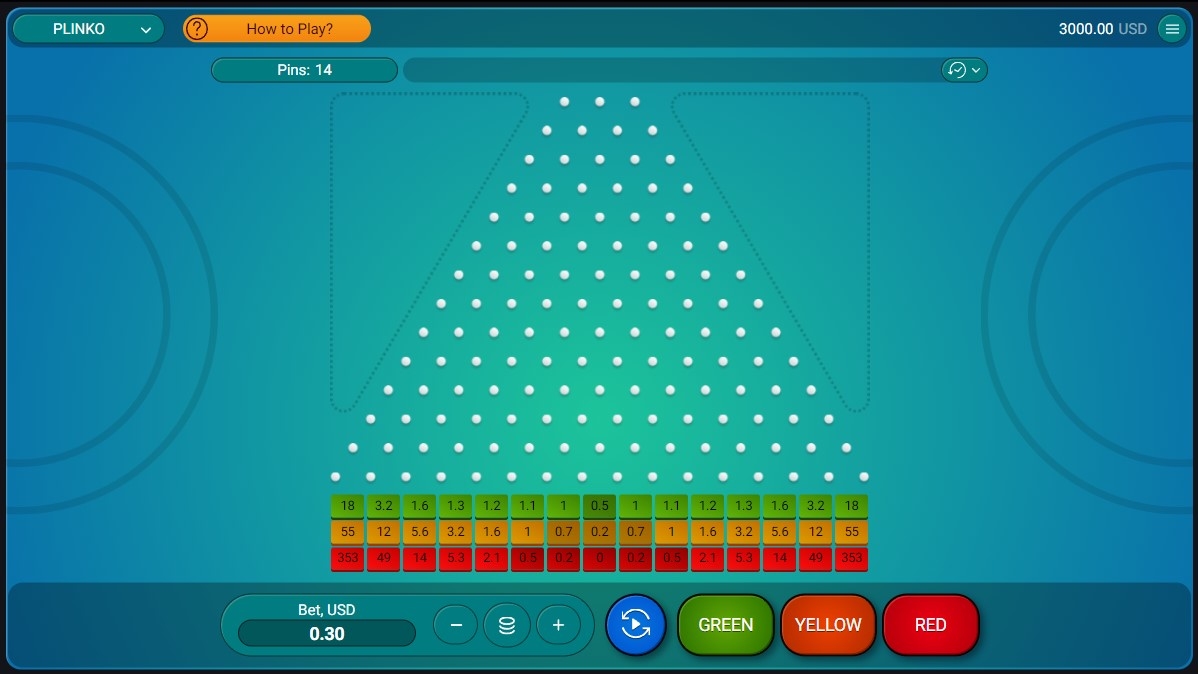Click the How to Play? button
Image resolution: width=1198 pixels, height=674 pixels.
point(277,29)
